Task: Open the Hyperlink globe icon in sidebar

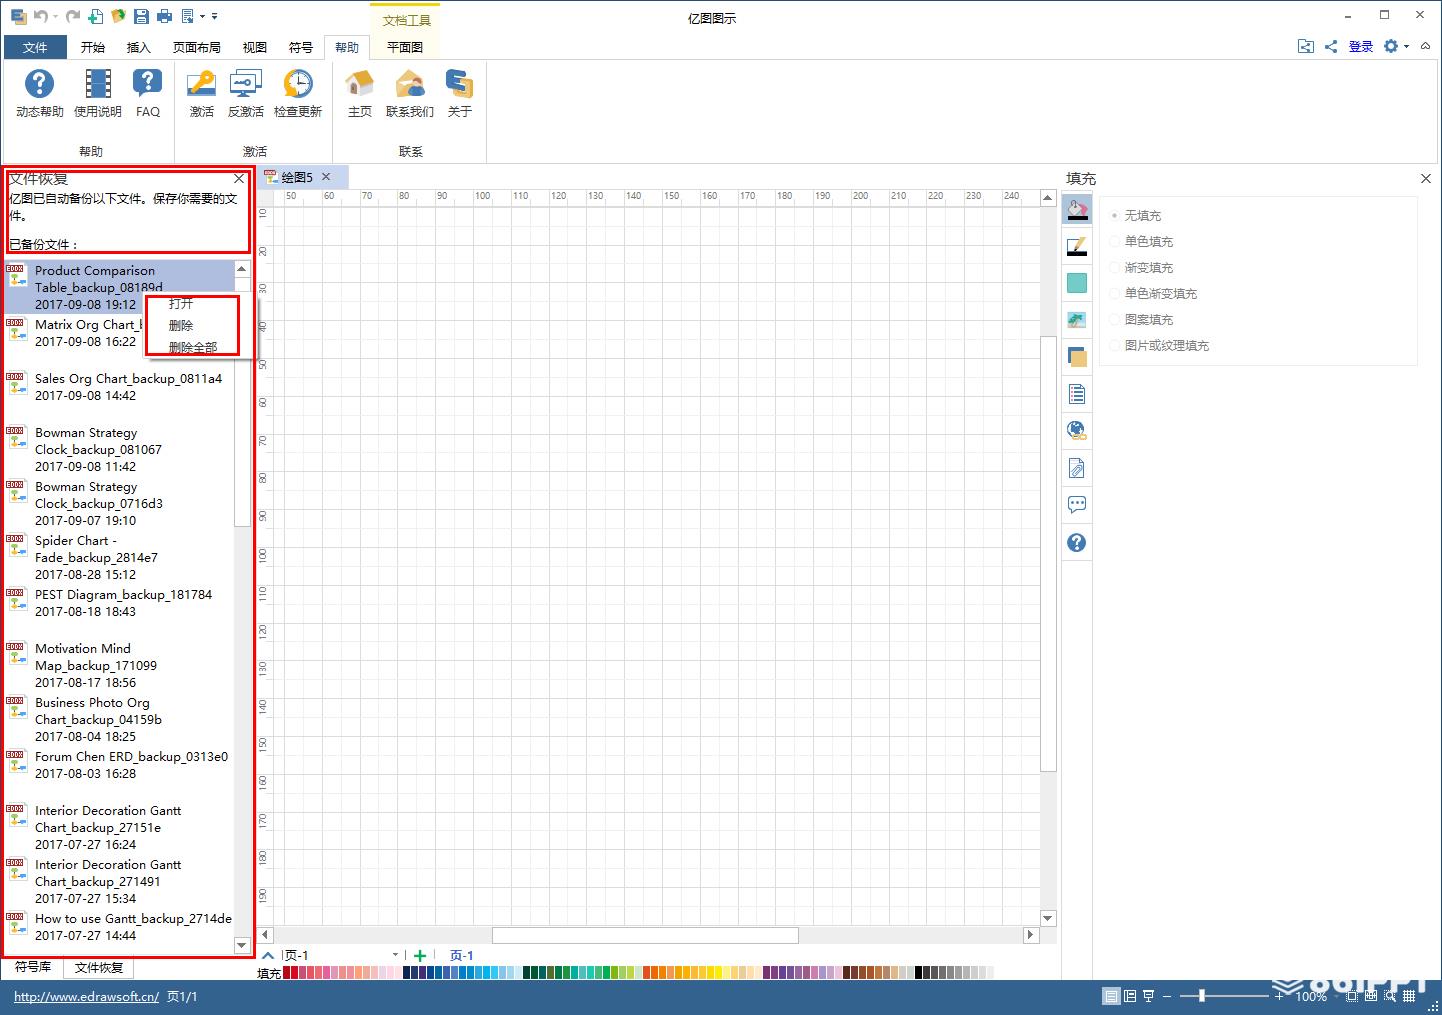Action: pos(1077,431)
